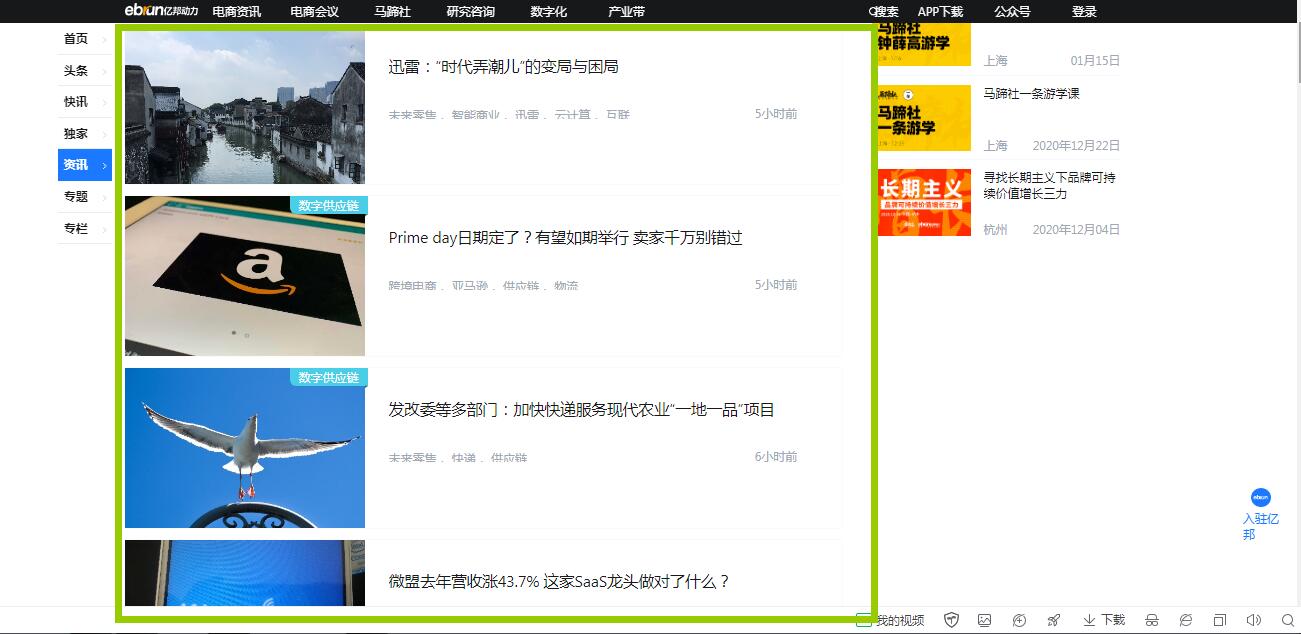Click the shield security icon in status bar
Viewport: 1301px width, 634px height.
pyautogui.click(x=951, y=620)
